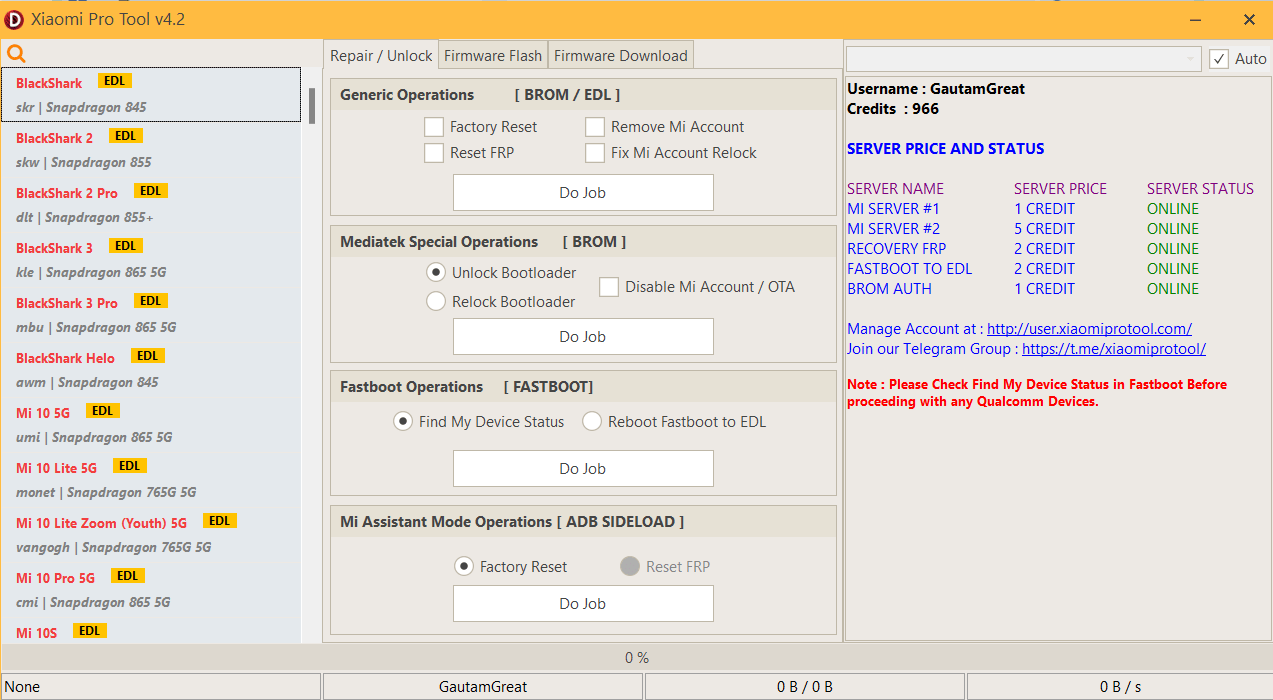
Task: Enable the Factory Reset checkbox in Generic Operations
Action: [x=434, y=127]
